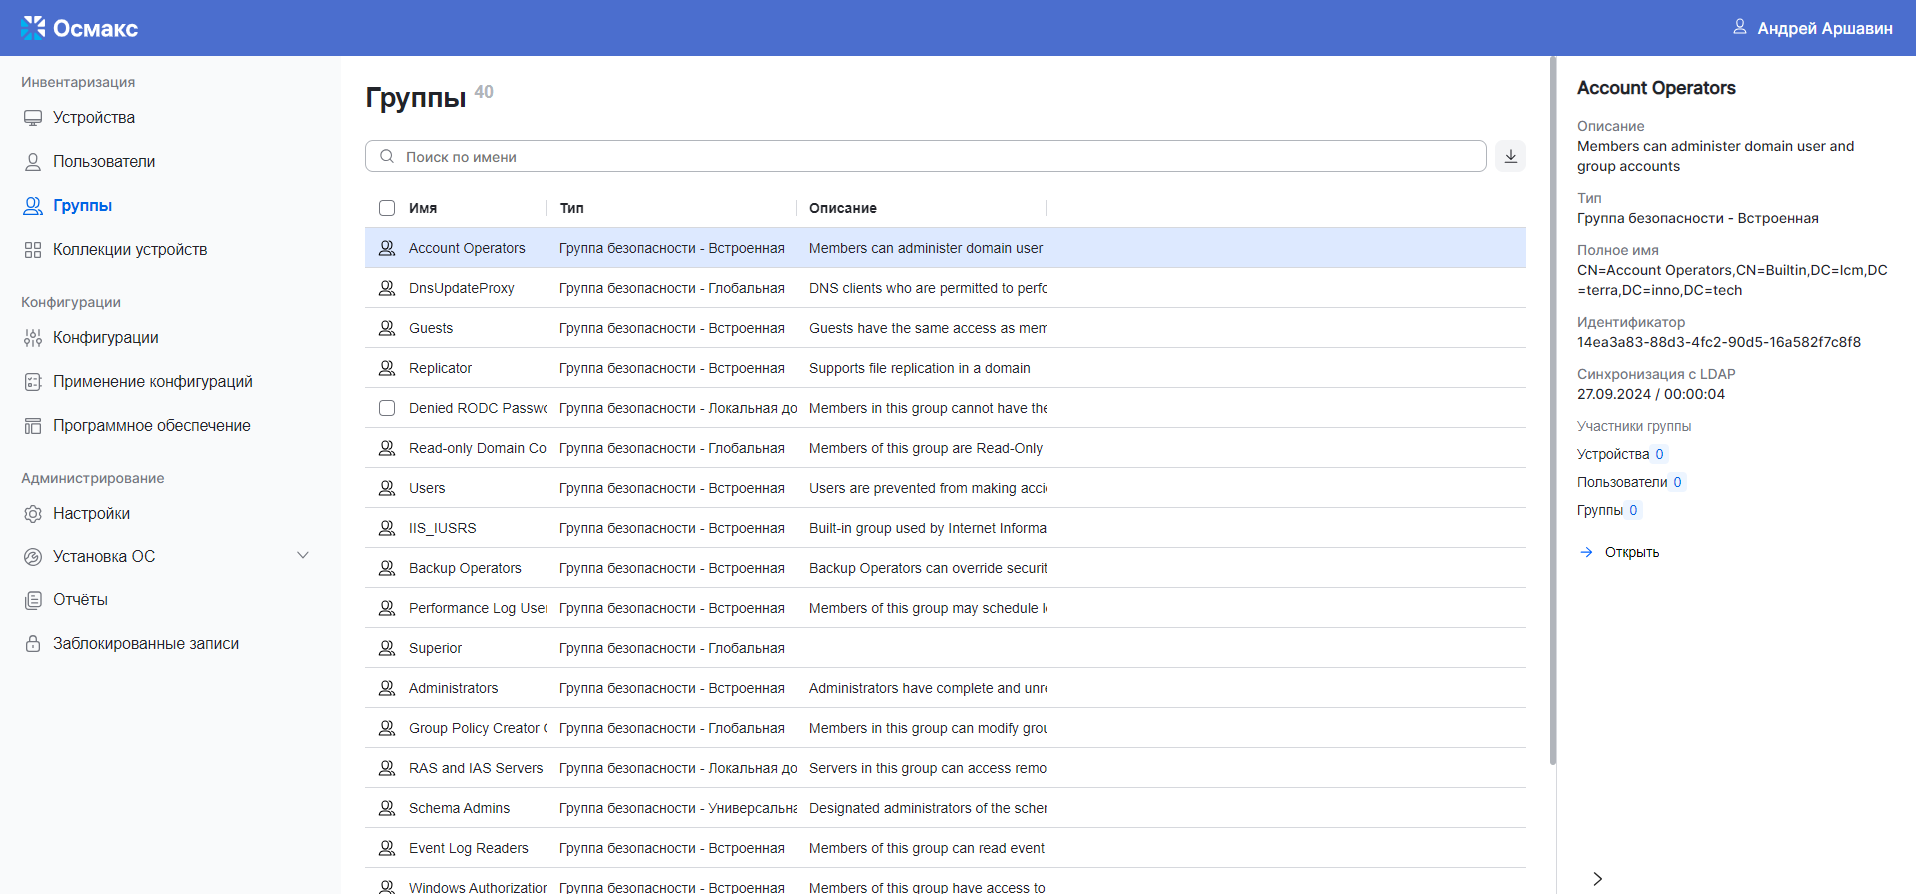Expand the Установка ОС submenu
Viewport: 1916px width, 894px height.
[x=302, y=556]
